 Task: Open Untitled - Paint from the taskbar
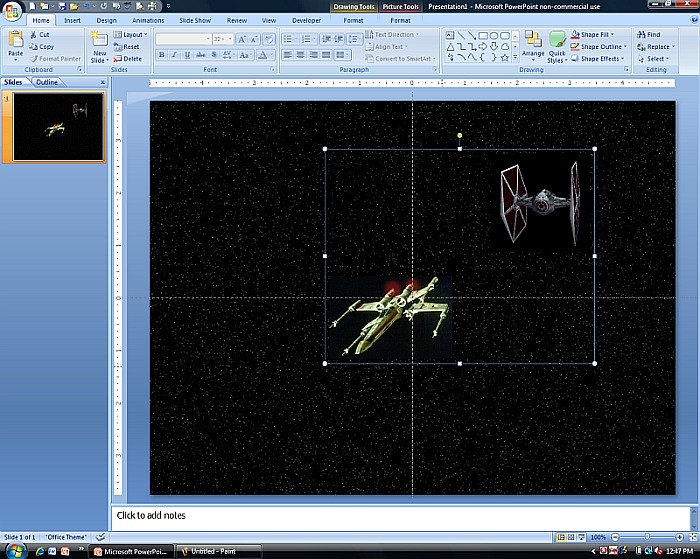213,551
